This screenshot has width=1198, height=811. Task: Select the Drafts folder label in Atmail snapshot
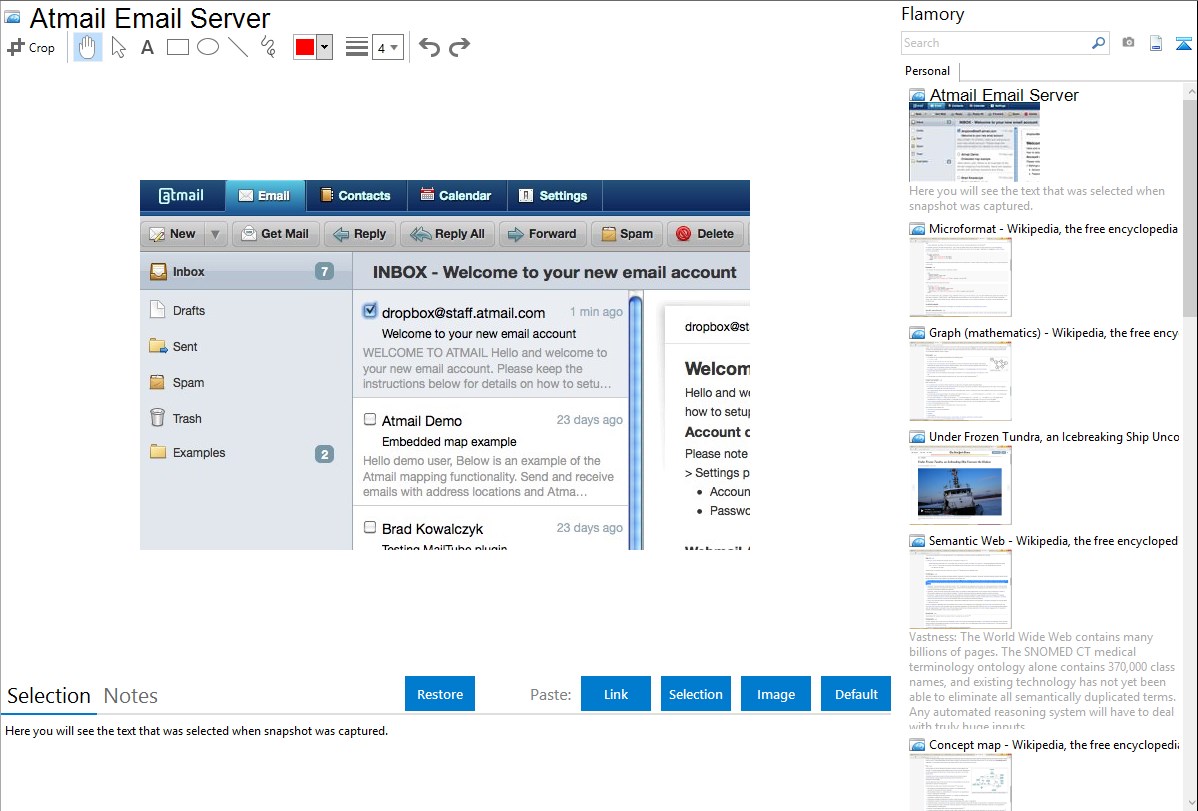click(x=189, y=310)
